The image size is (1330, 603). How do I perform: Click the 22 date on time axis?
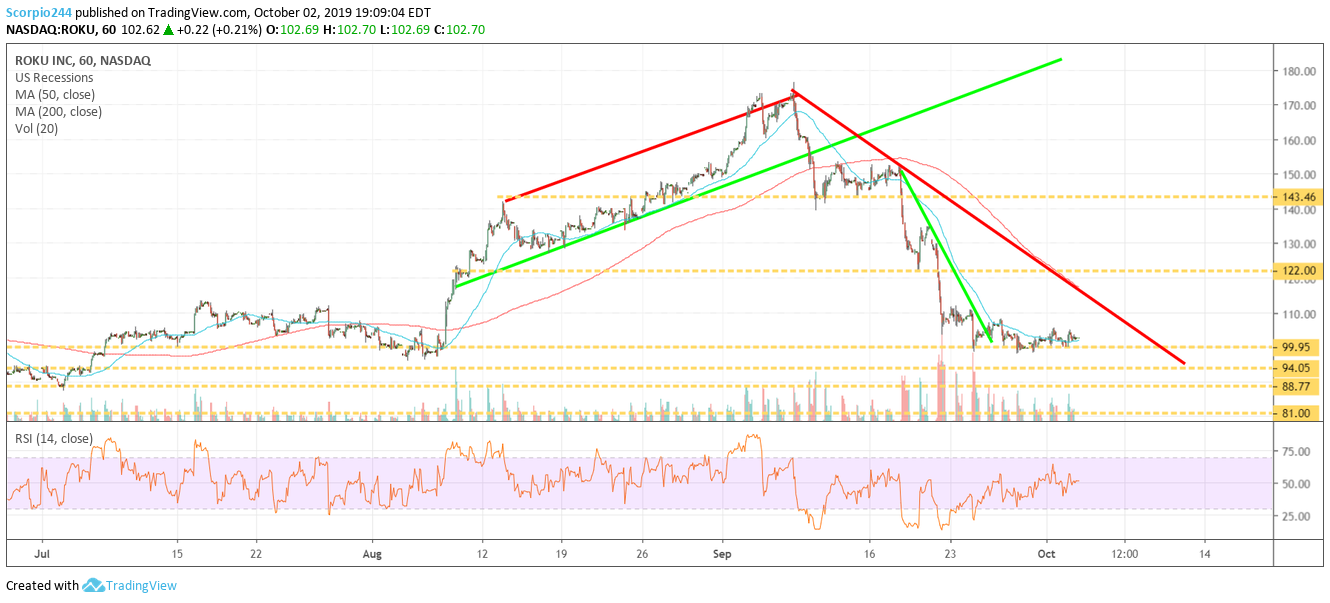tap(256, 552)
